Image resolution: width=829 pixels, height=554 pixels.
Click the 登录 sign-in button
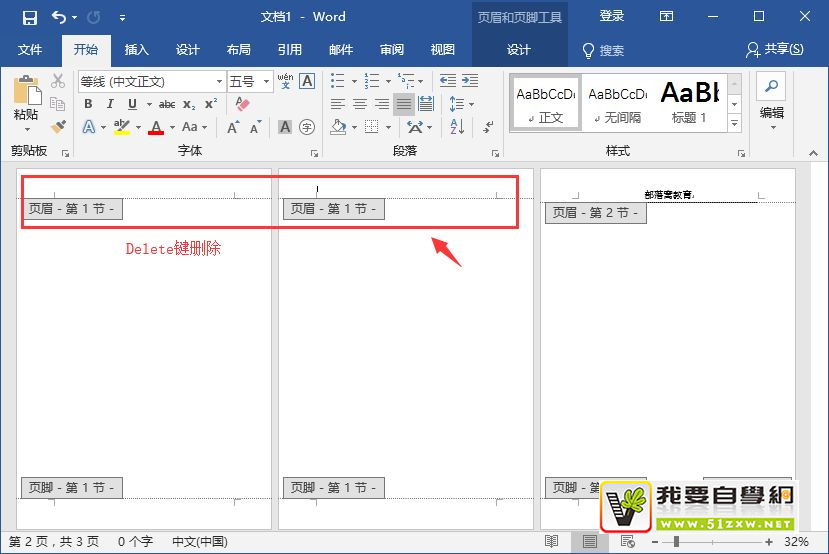[612, 16]
